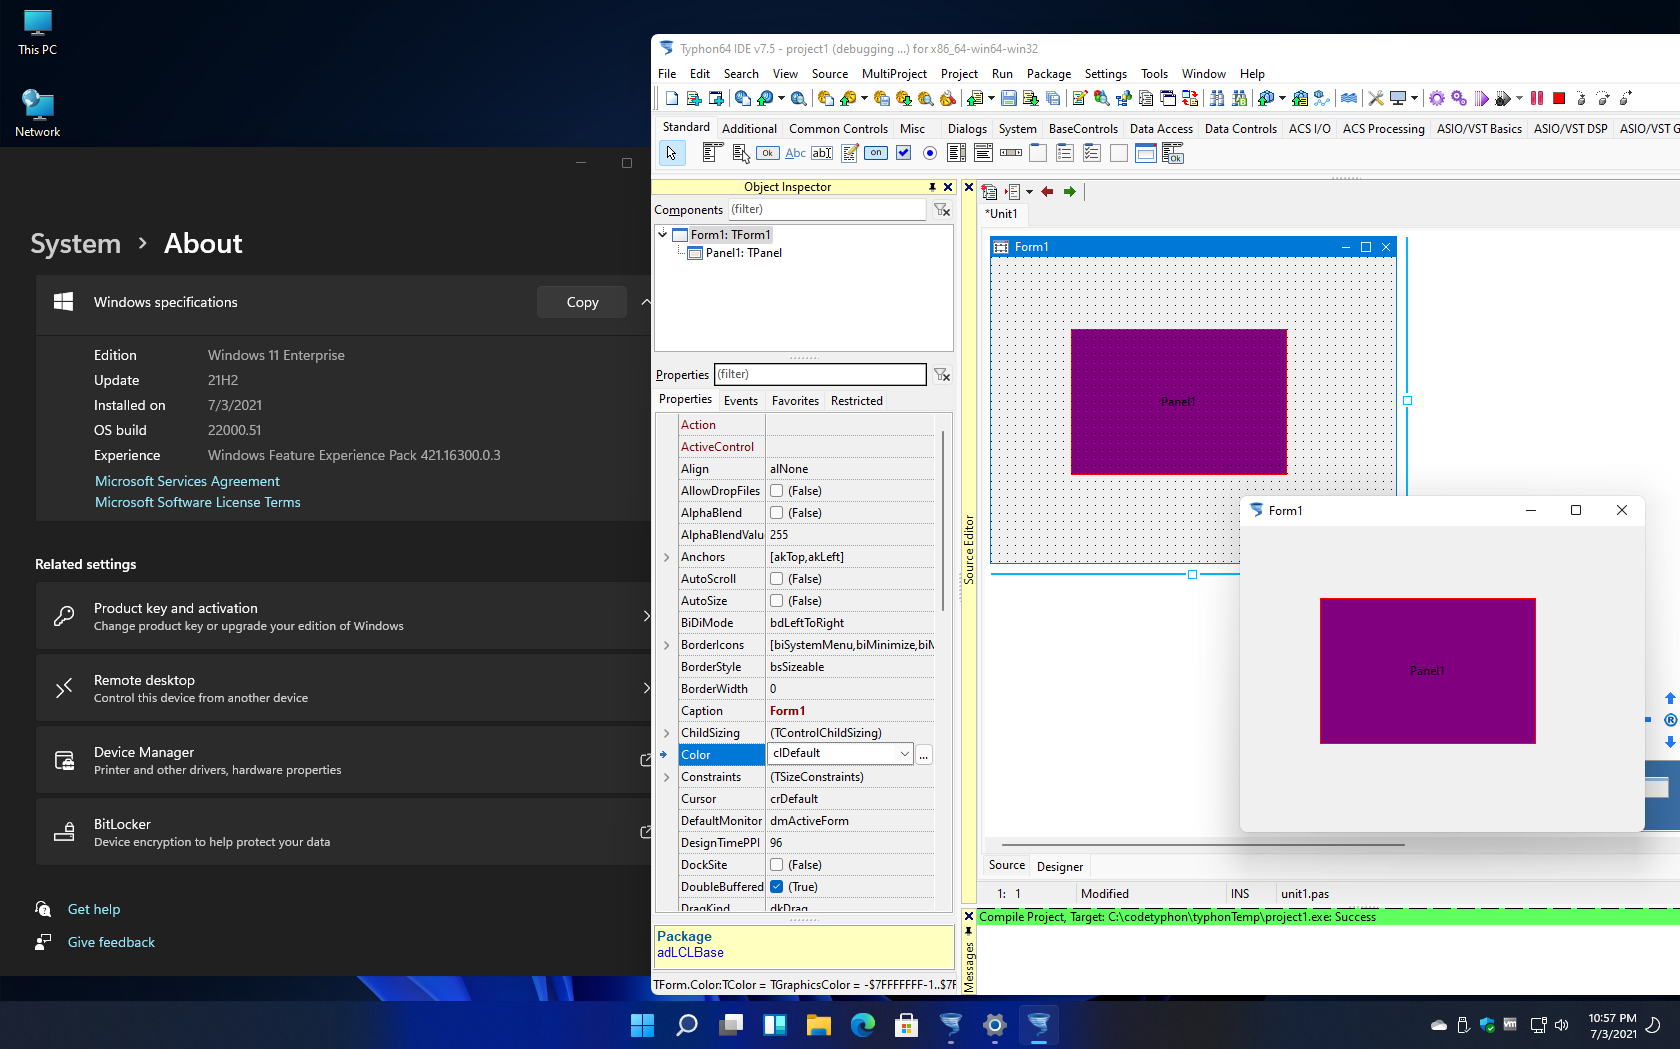Pick the TMemo component icon
This screenshot has width=1680, height=1049.
tap(849, 153)
